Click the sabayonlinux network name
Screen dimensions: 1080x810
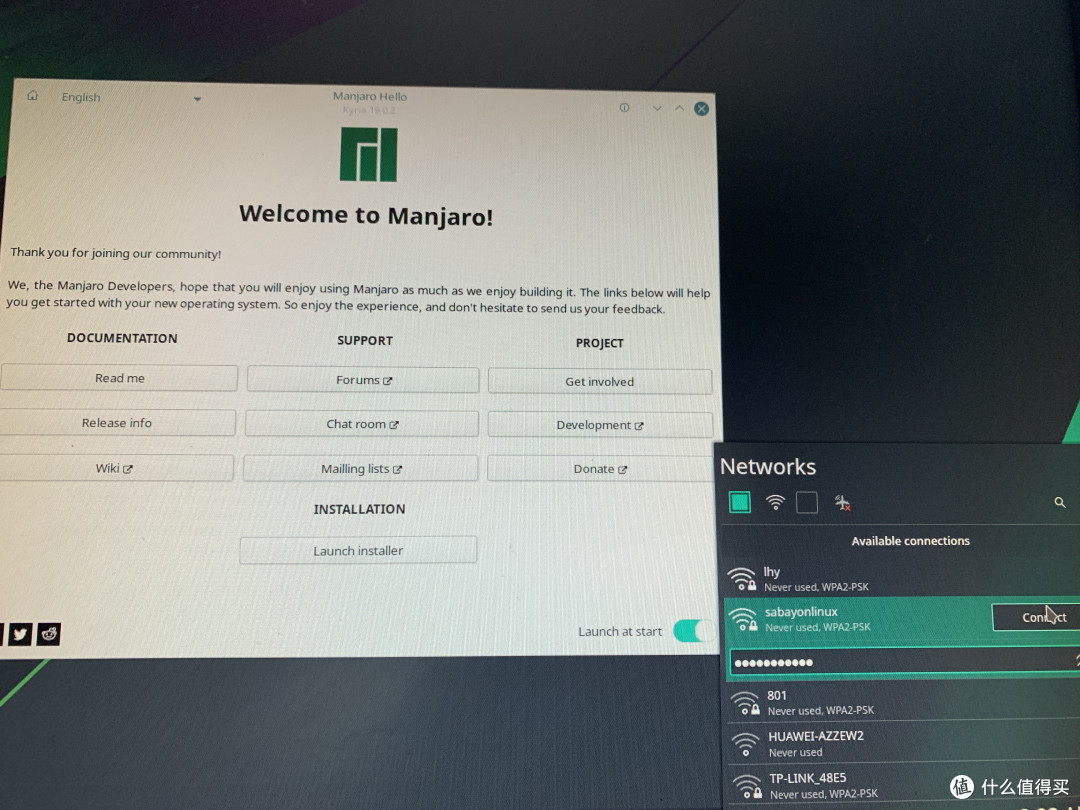coord(801,612)
